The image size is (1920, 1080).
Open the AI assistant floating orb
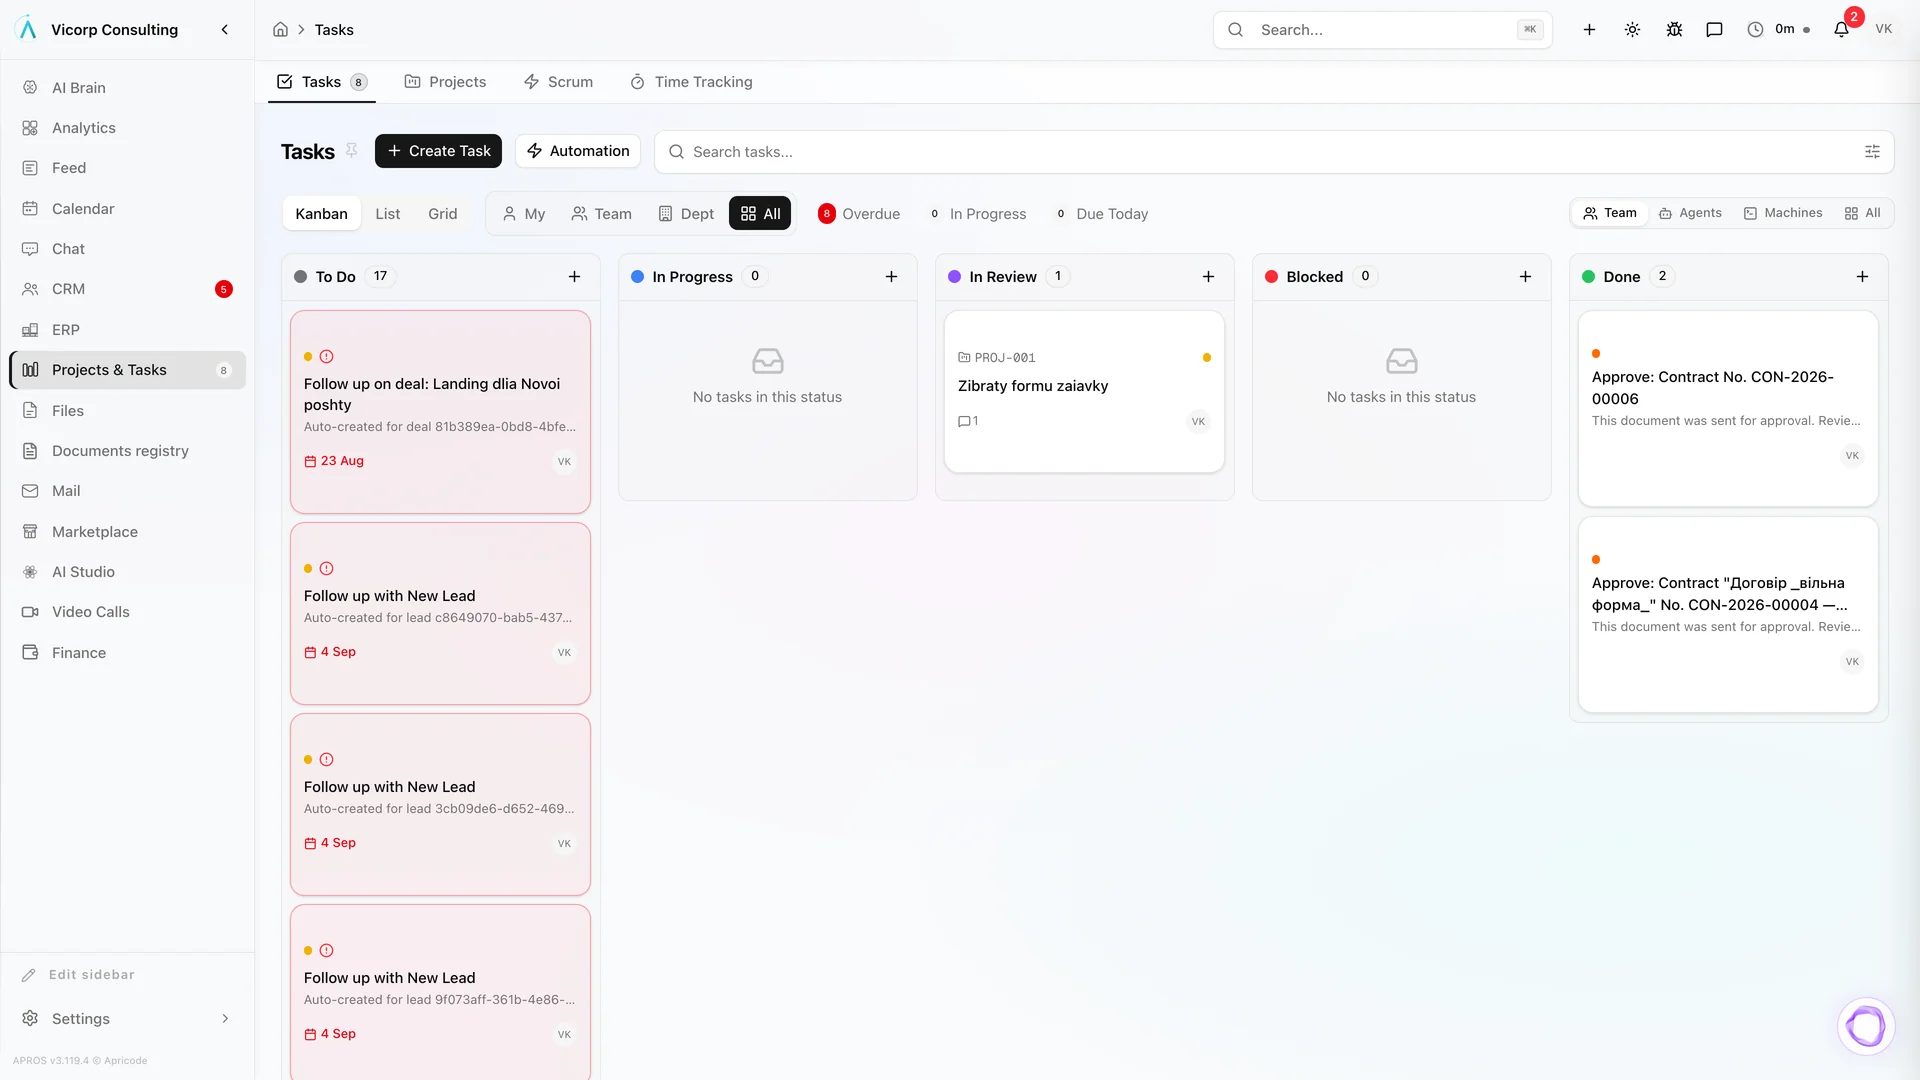pyautogui.click(x=1865, y=1026)
